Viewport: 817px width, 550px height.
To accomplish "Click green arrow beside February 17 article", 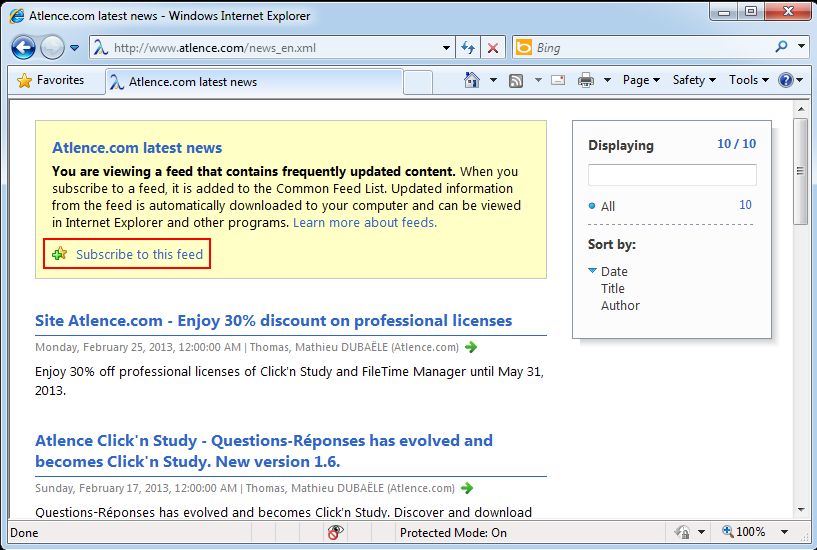I will (467, 488).
